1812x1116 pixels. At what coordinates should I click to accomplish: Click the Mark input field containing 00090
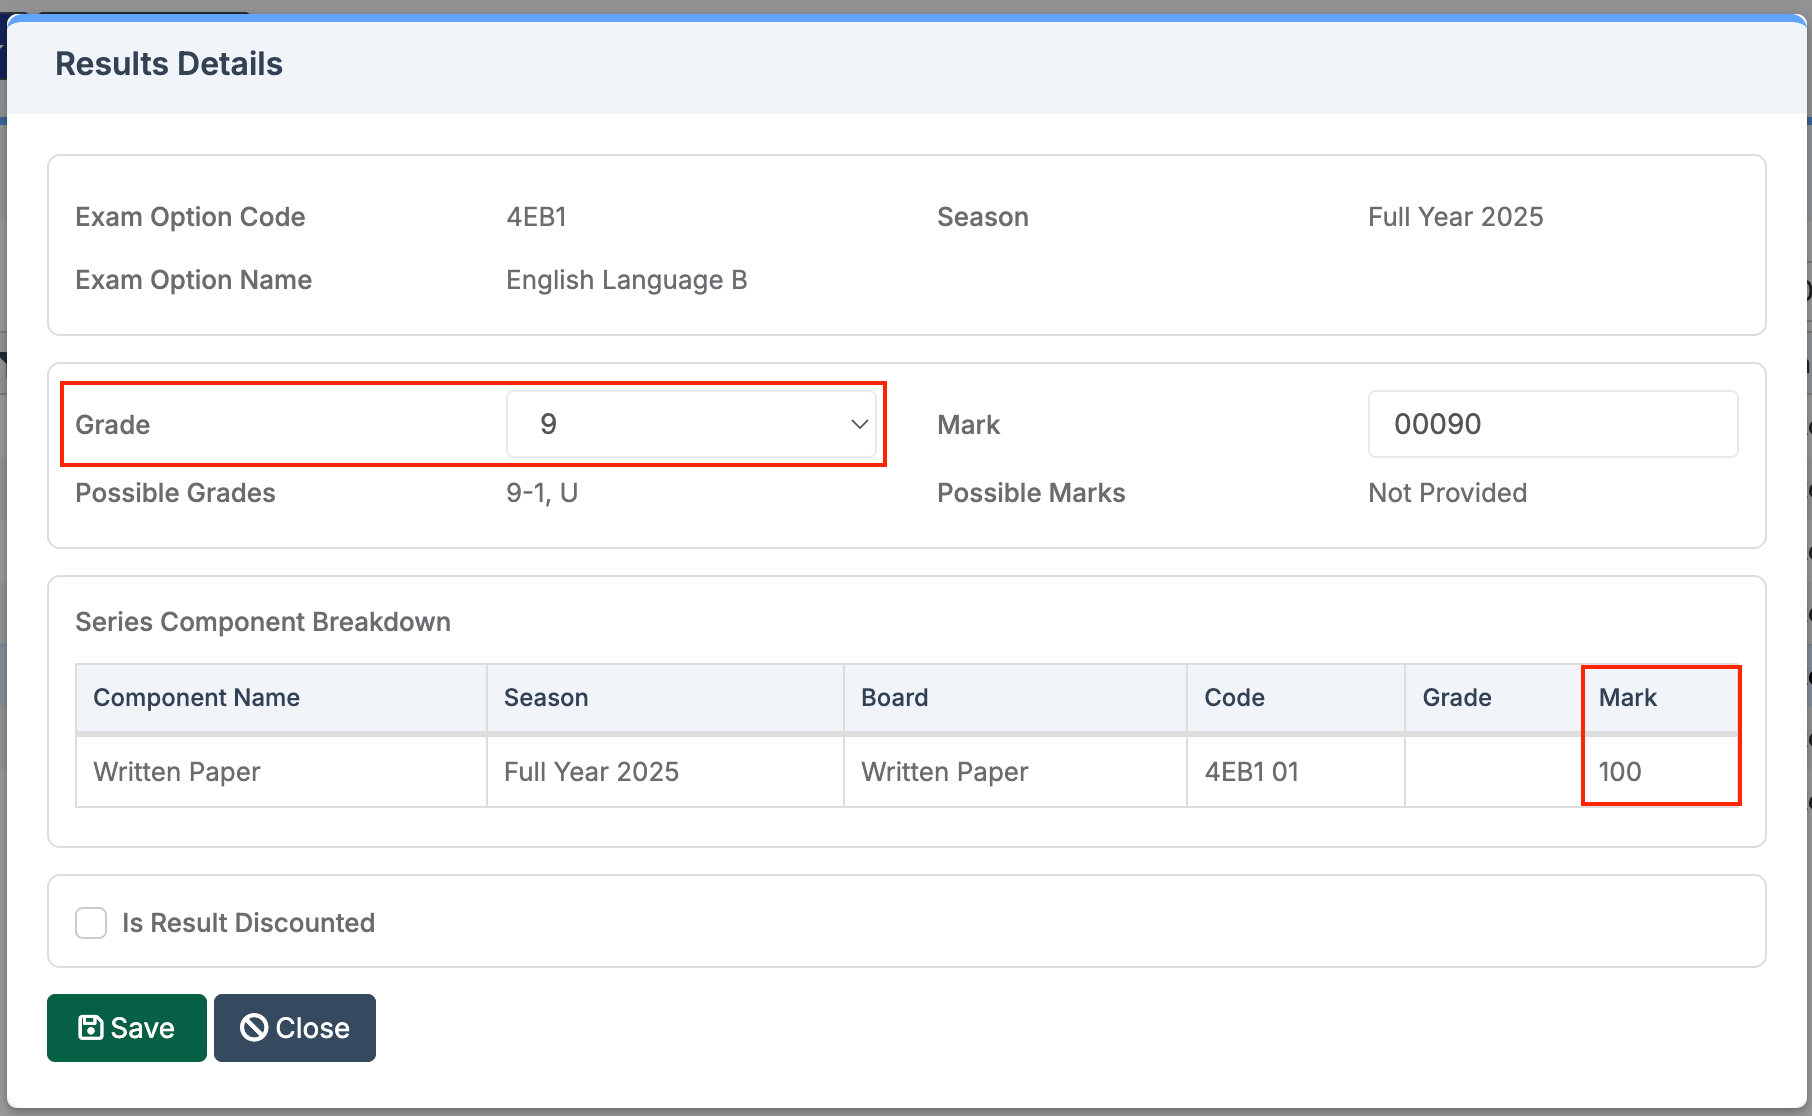[x=1552, y=424]
